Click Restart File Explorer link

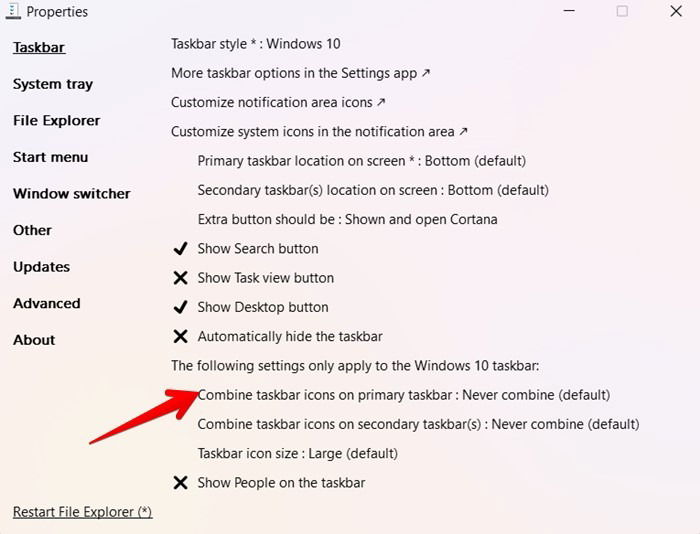coord(83,512)
